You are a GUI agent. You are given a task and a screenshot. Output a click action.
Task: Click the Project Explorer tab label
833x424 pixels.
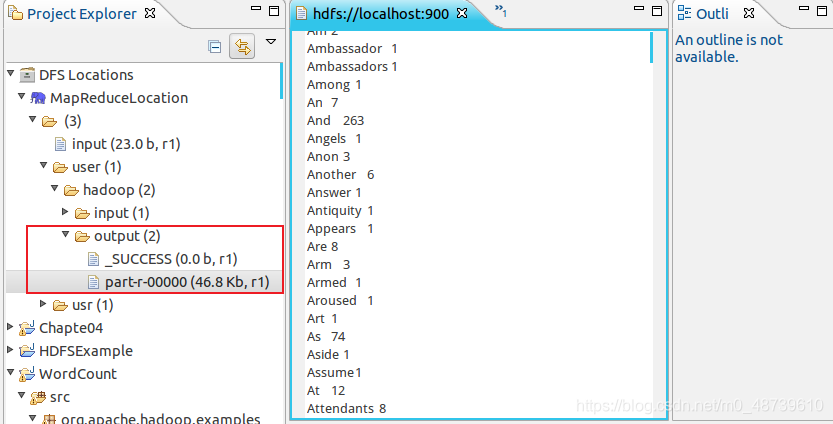[x=82, y=14]
